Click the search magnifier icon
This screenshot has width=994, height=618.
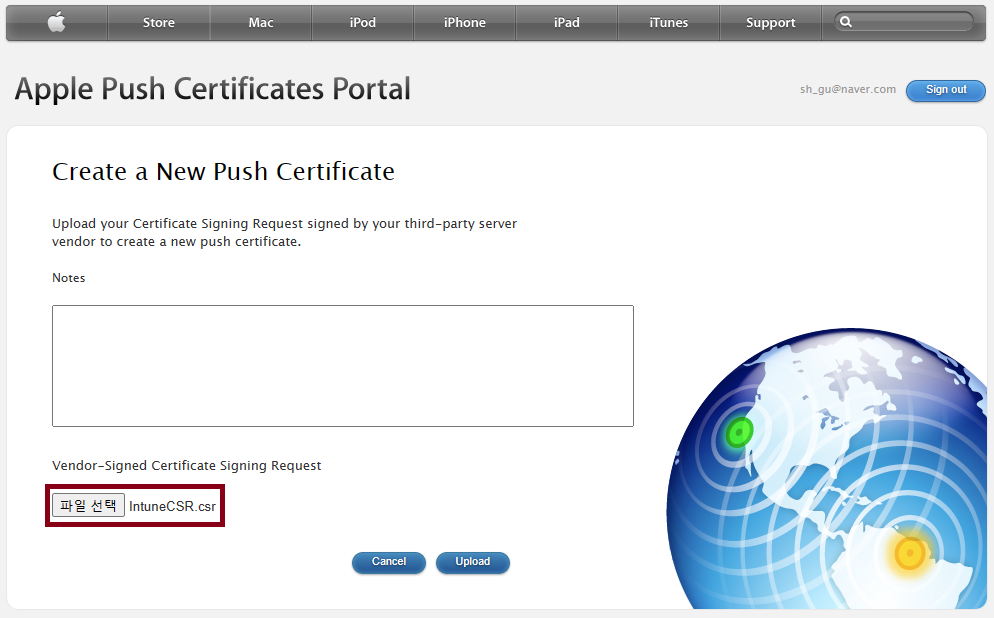(846, 22)
